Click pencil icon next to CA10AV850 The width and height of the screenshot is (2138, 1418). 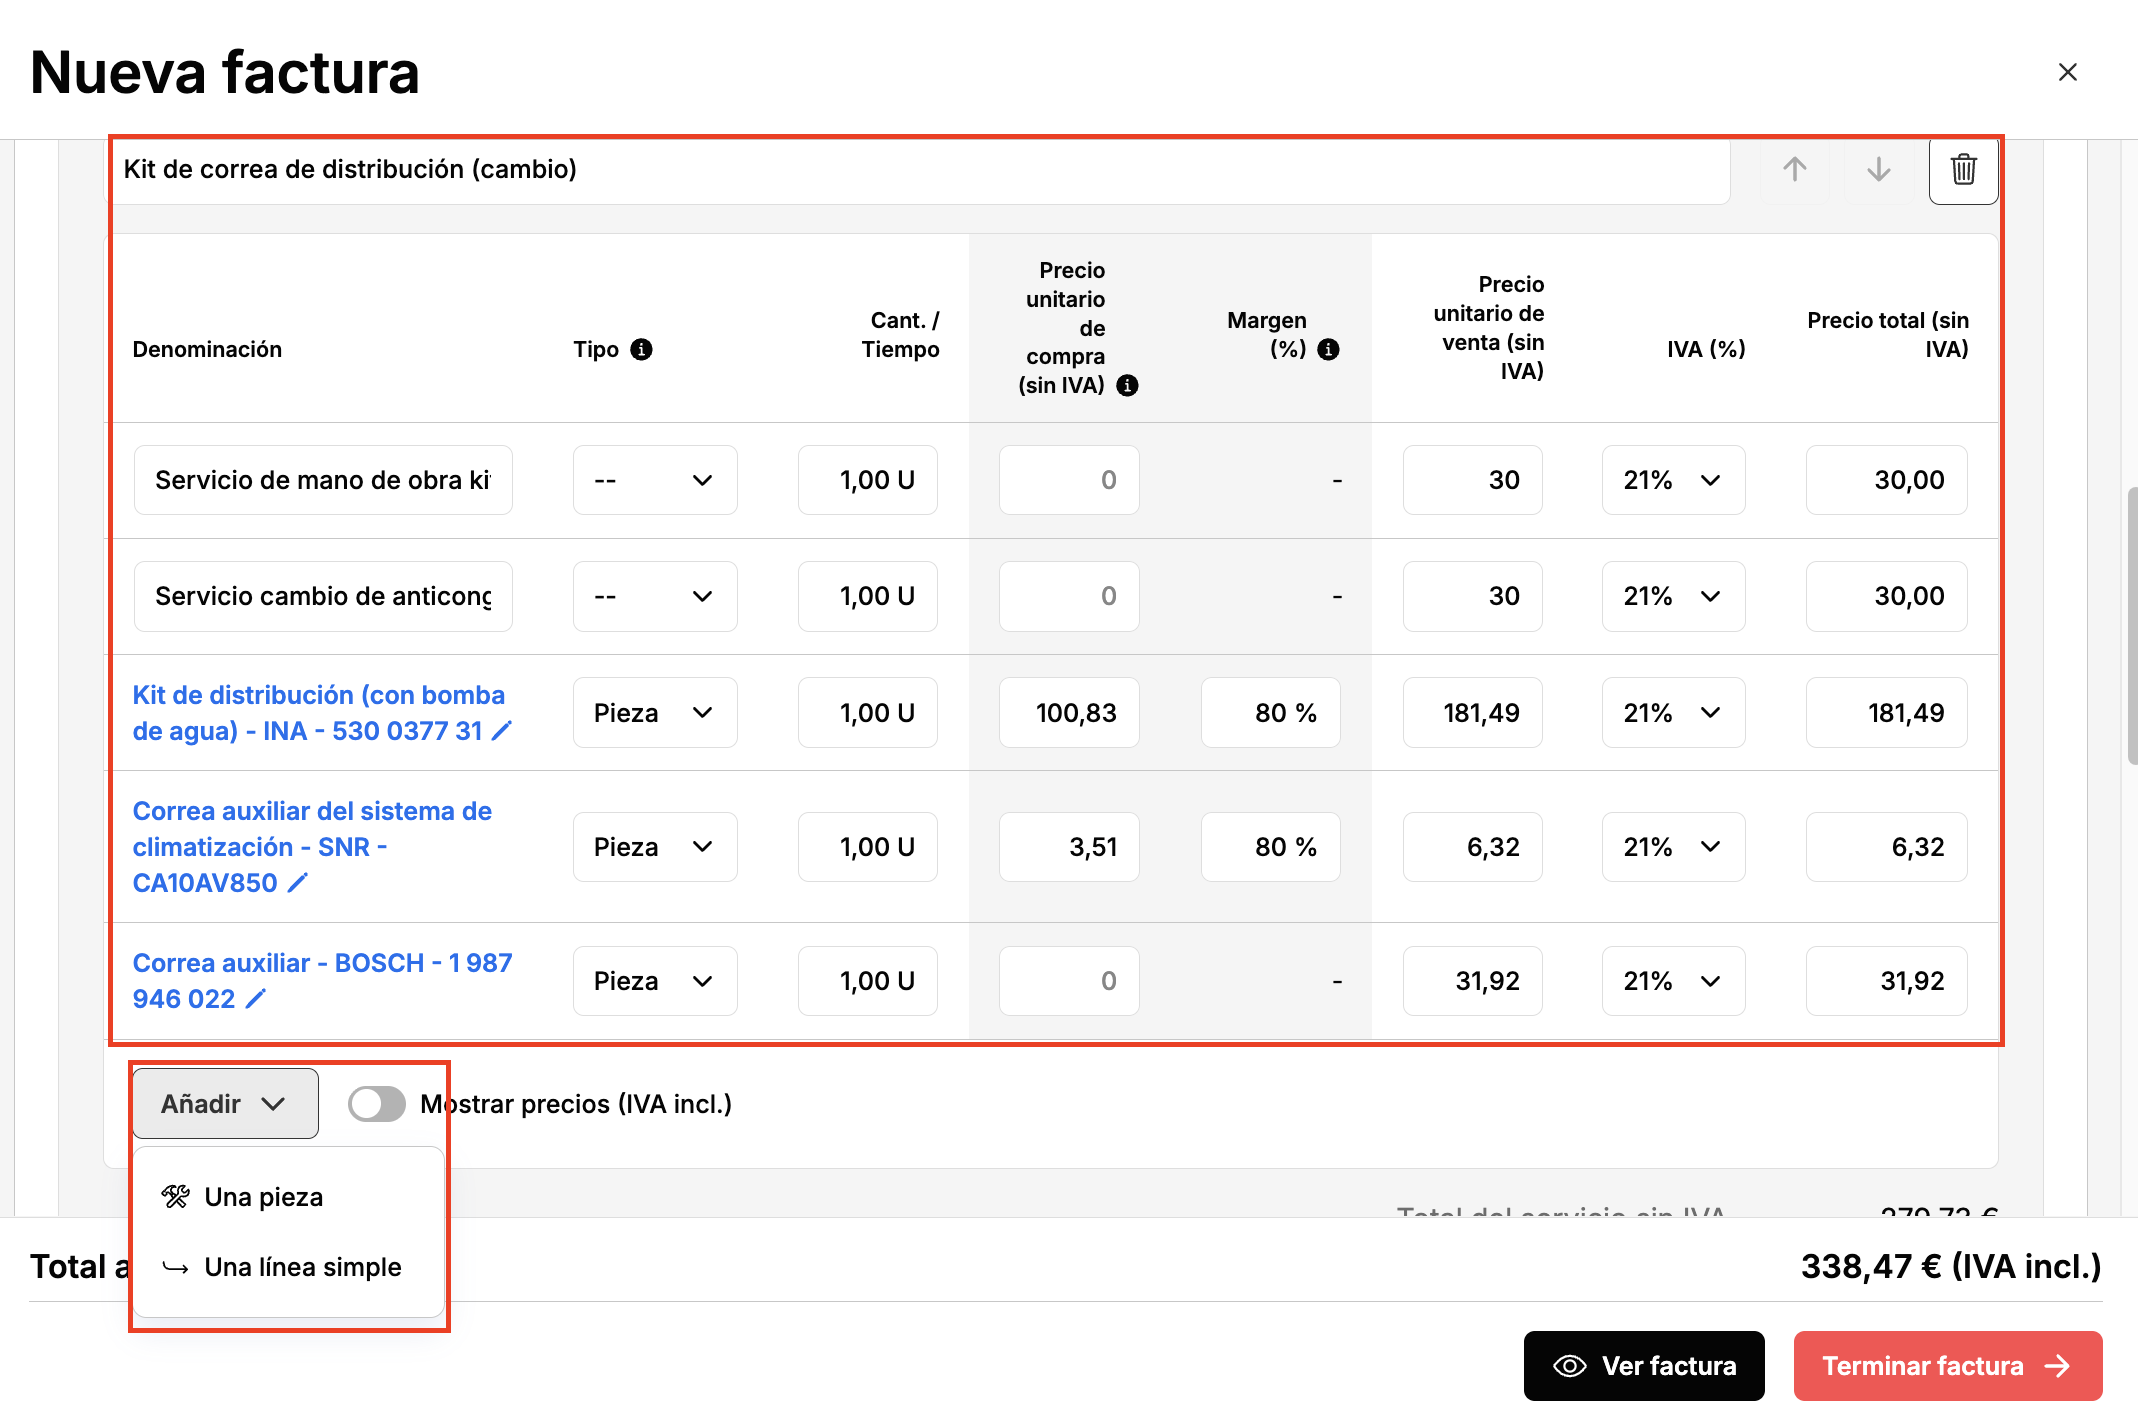(298, 883)
